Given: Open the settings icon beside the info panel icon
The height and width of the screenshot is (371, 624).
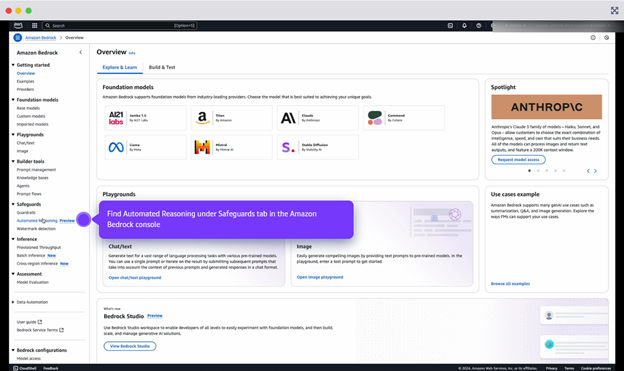Looking at the screenshot, I should click(606, 37).
